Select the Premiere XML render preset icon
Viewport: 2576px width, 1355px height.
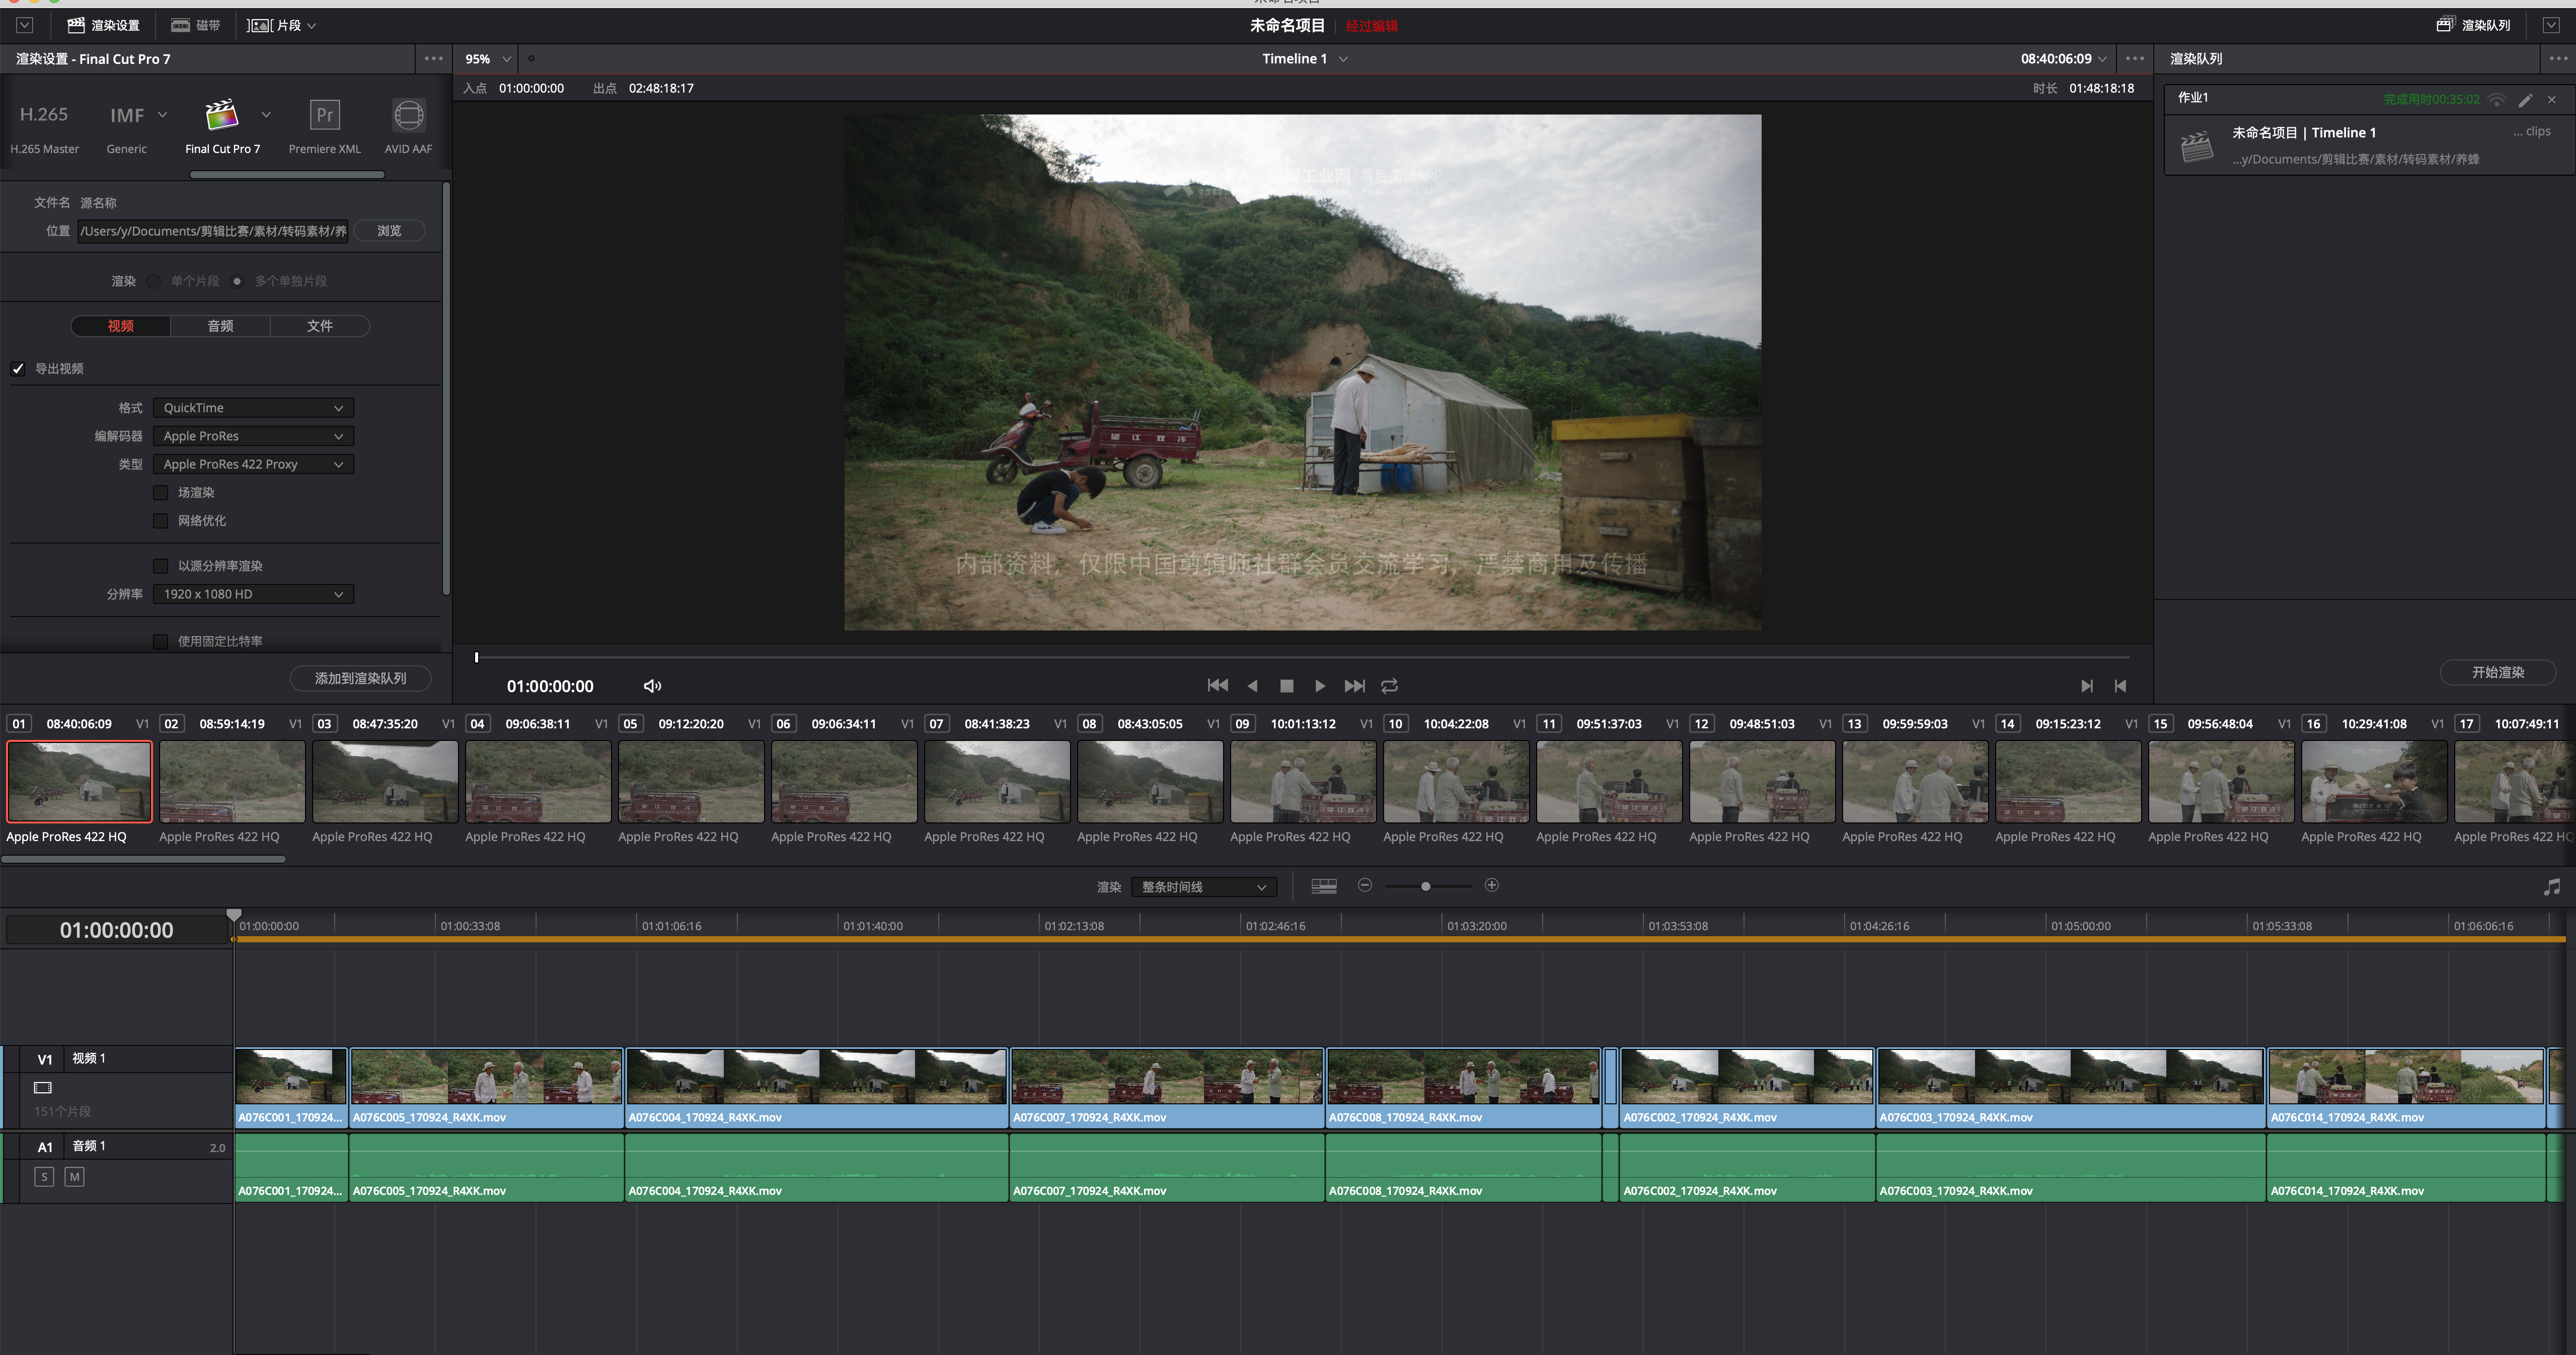(x=324, y=116)
